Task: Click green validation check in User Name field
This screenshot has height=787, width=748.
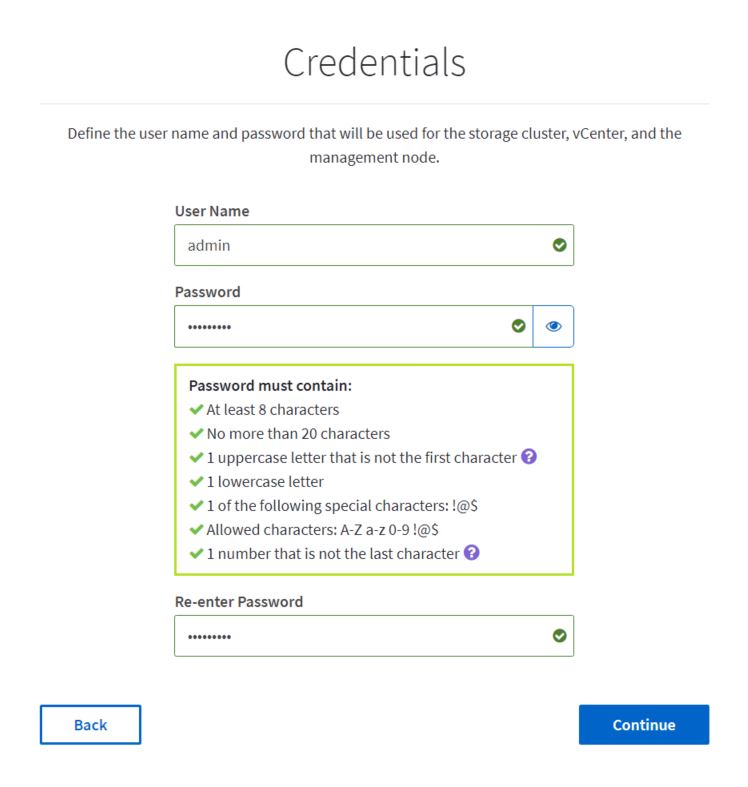Action: (x=559, y=245)
